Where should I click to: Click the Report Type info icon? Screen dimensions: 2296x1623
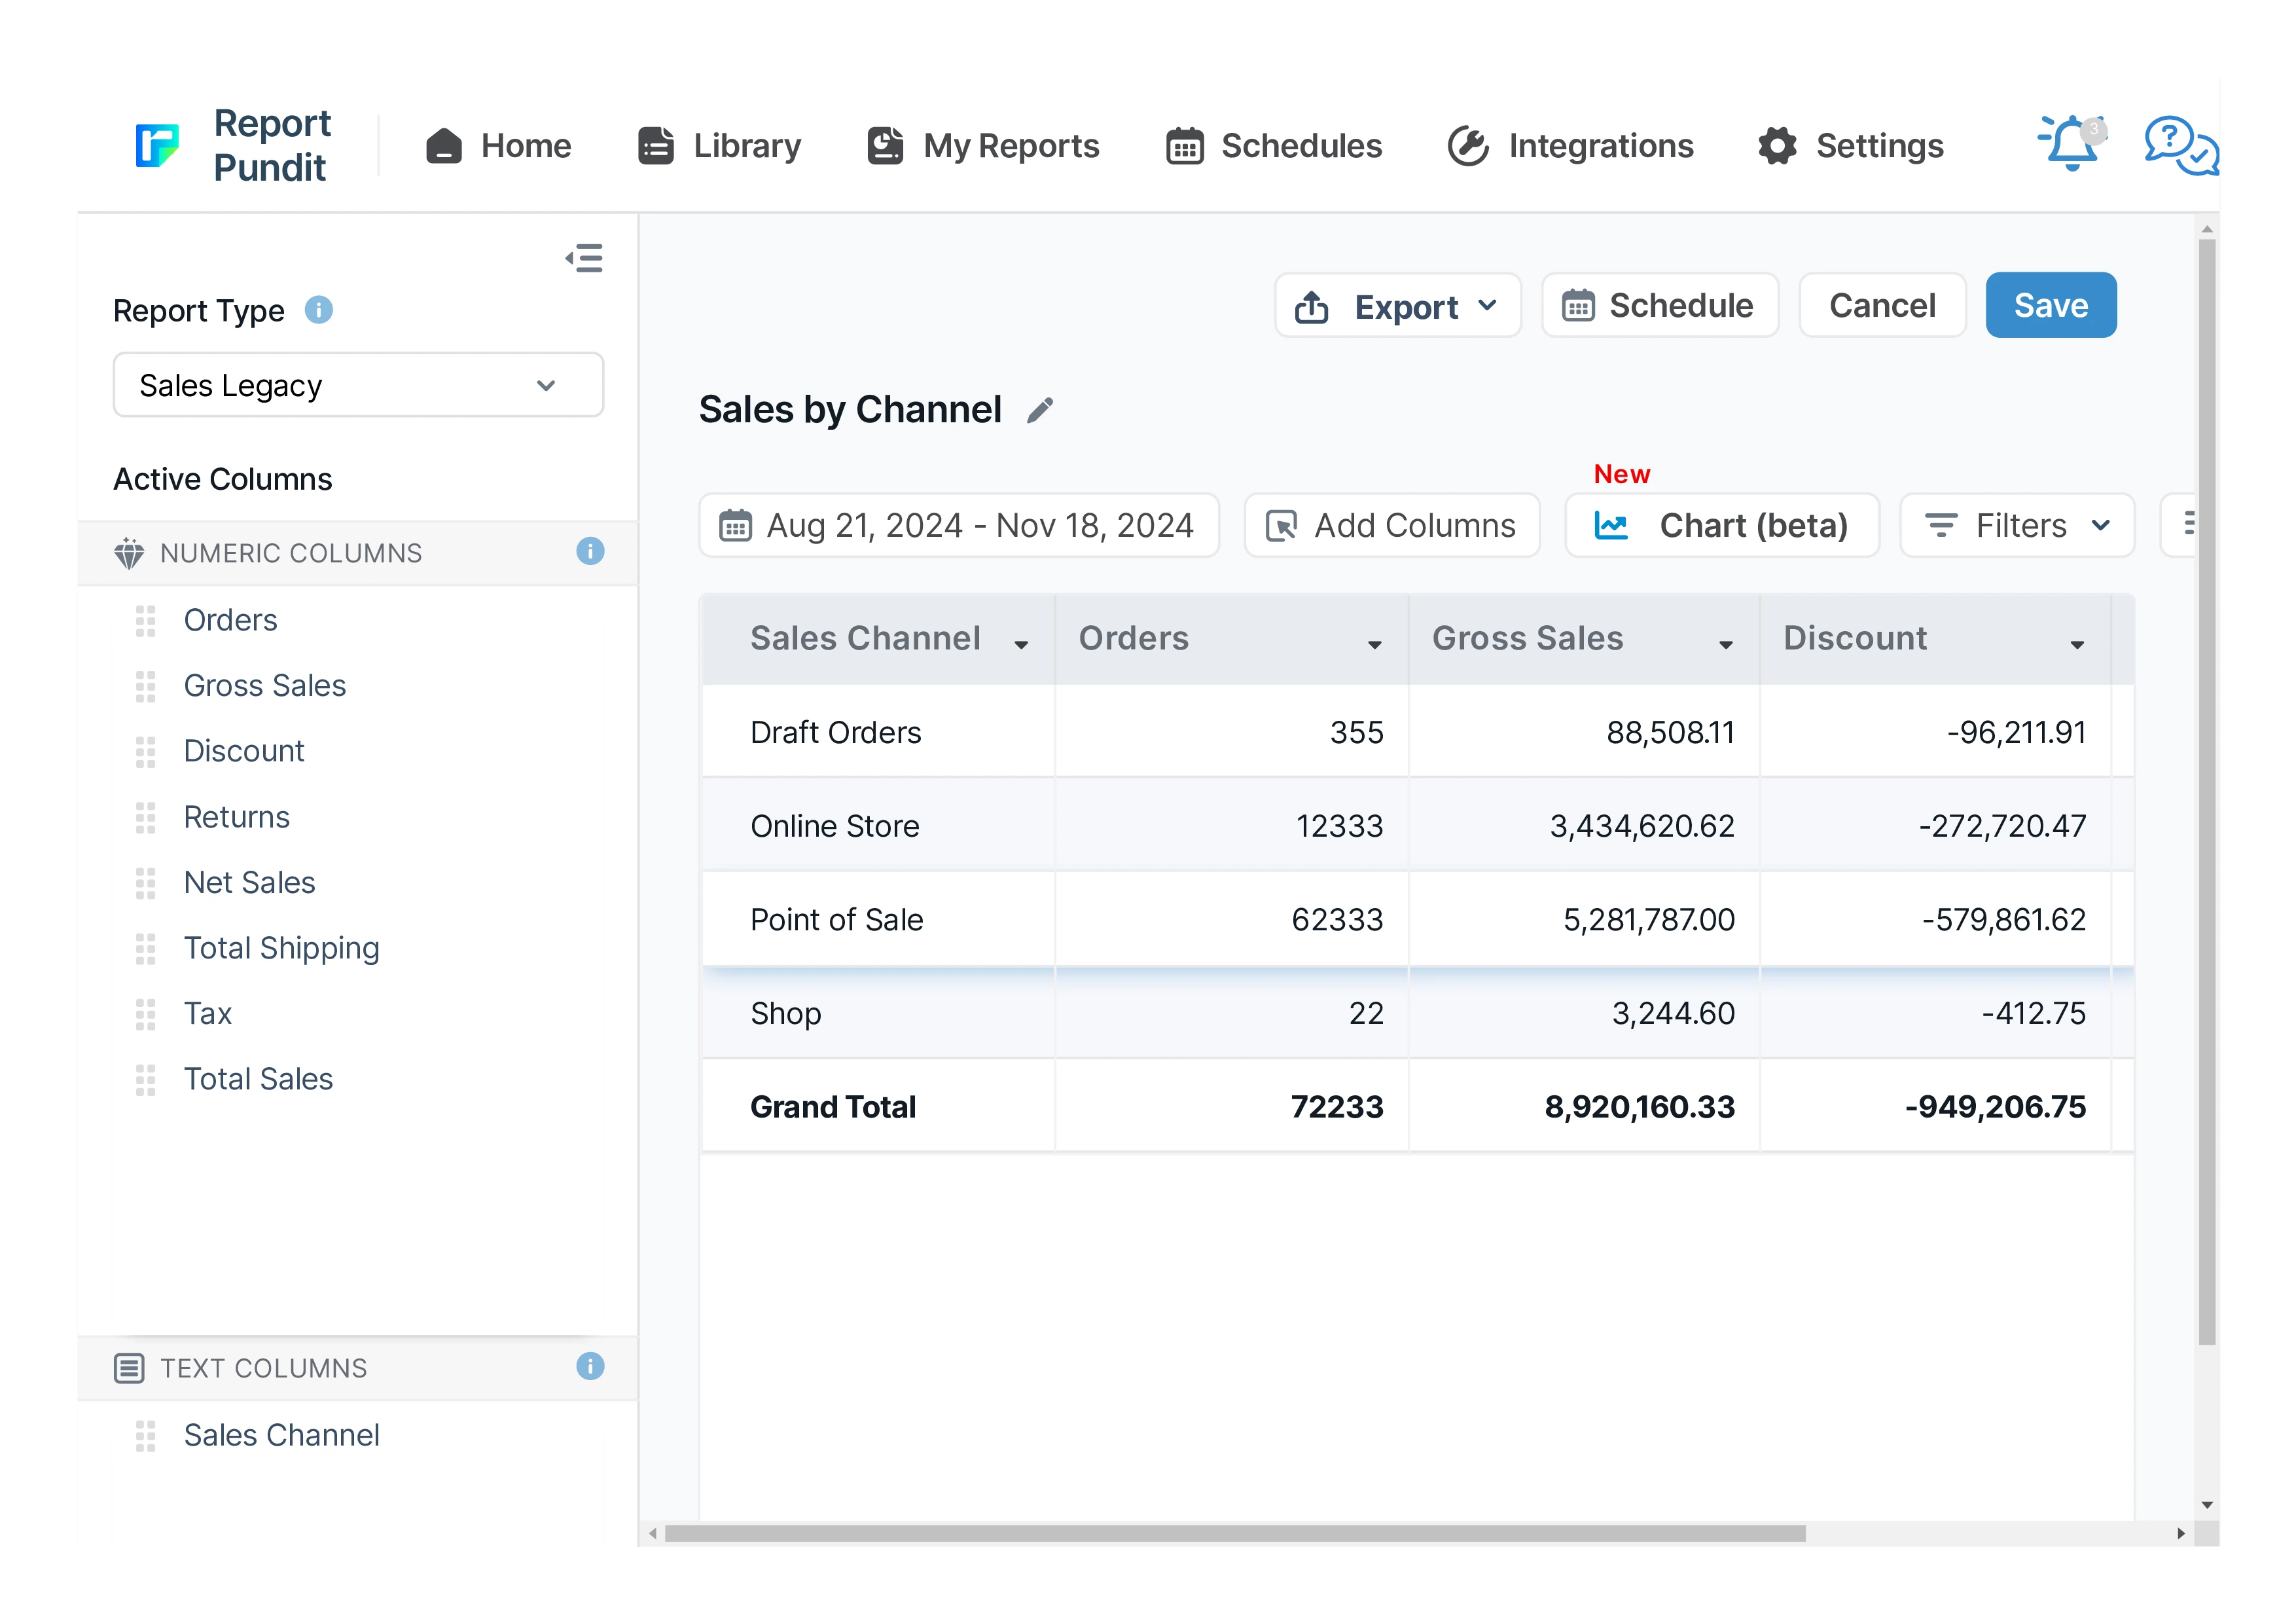[319, 310]
